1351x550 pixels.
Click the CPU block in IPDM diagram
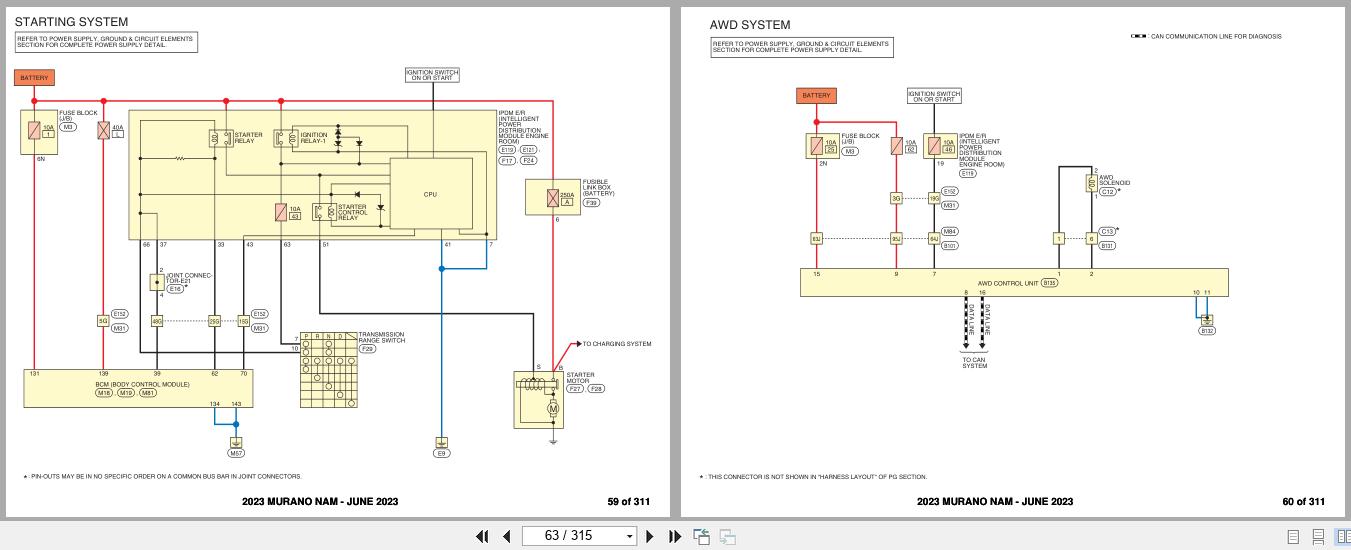tap(431, 194)
